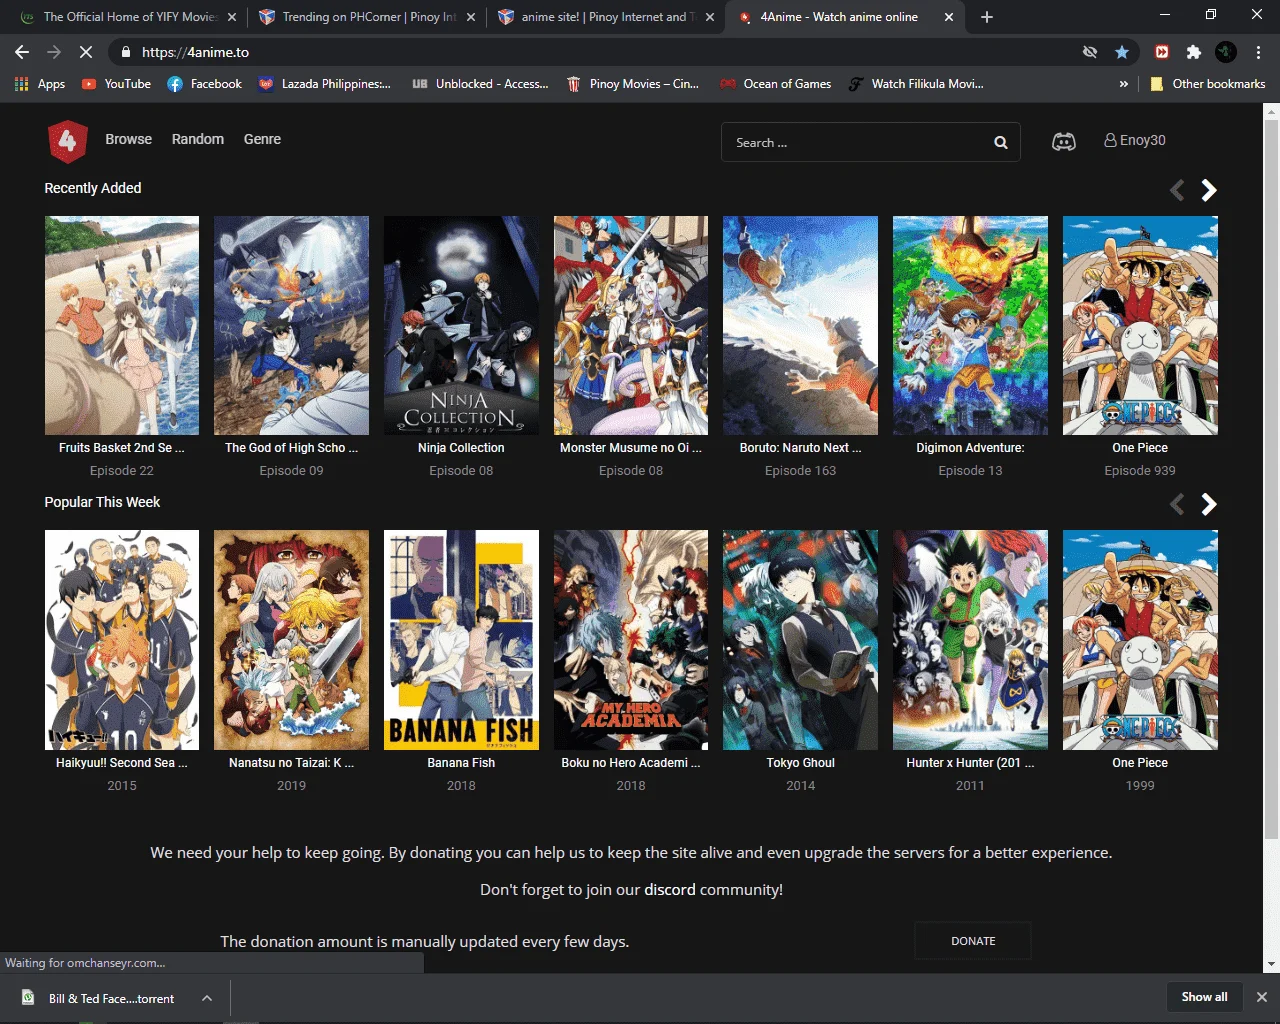Expand hidden bookmarks chevron
1280x1024 pixels.
tap(1124, 84)
